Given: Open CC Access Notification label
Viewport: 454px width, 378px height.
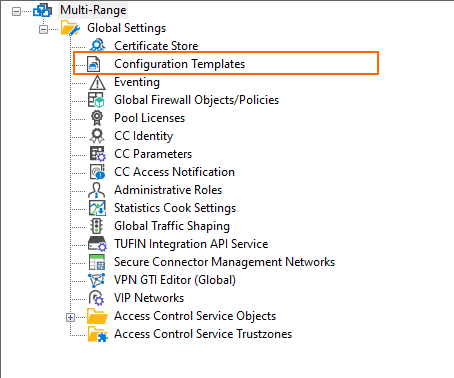Looking at the screenshot, I should coord(174,172).
